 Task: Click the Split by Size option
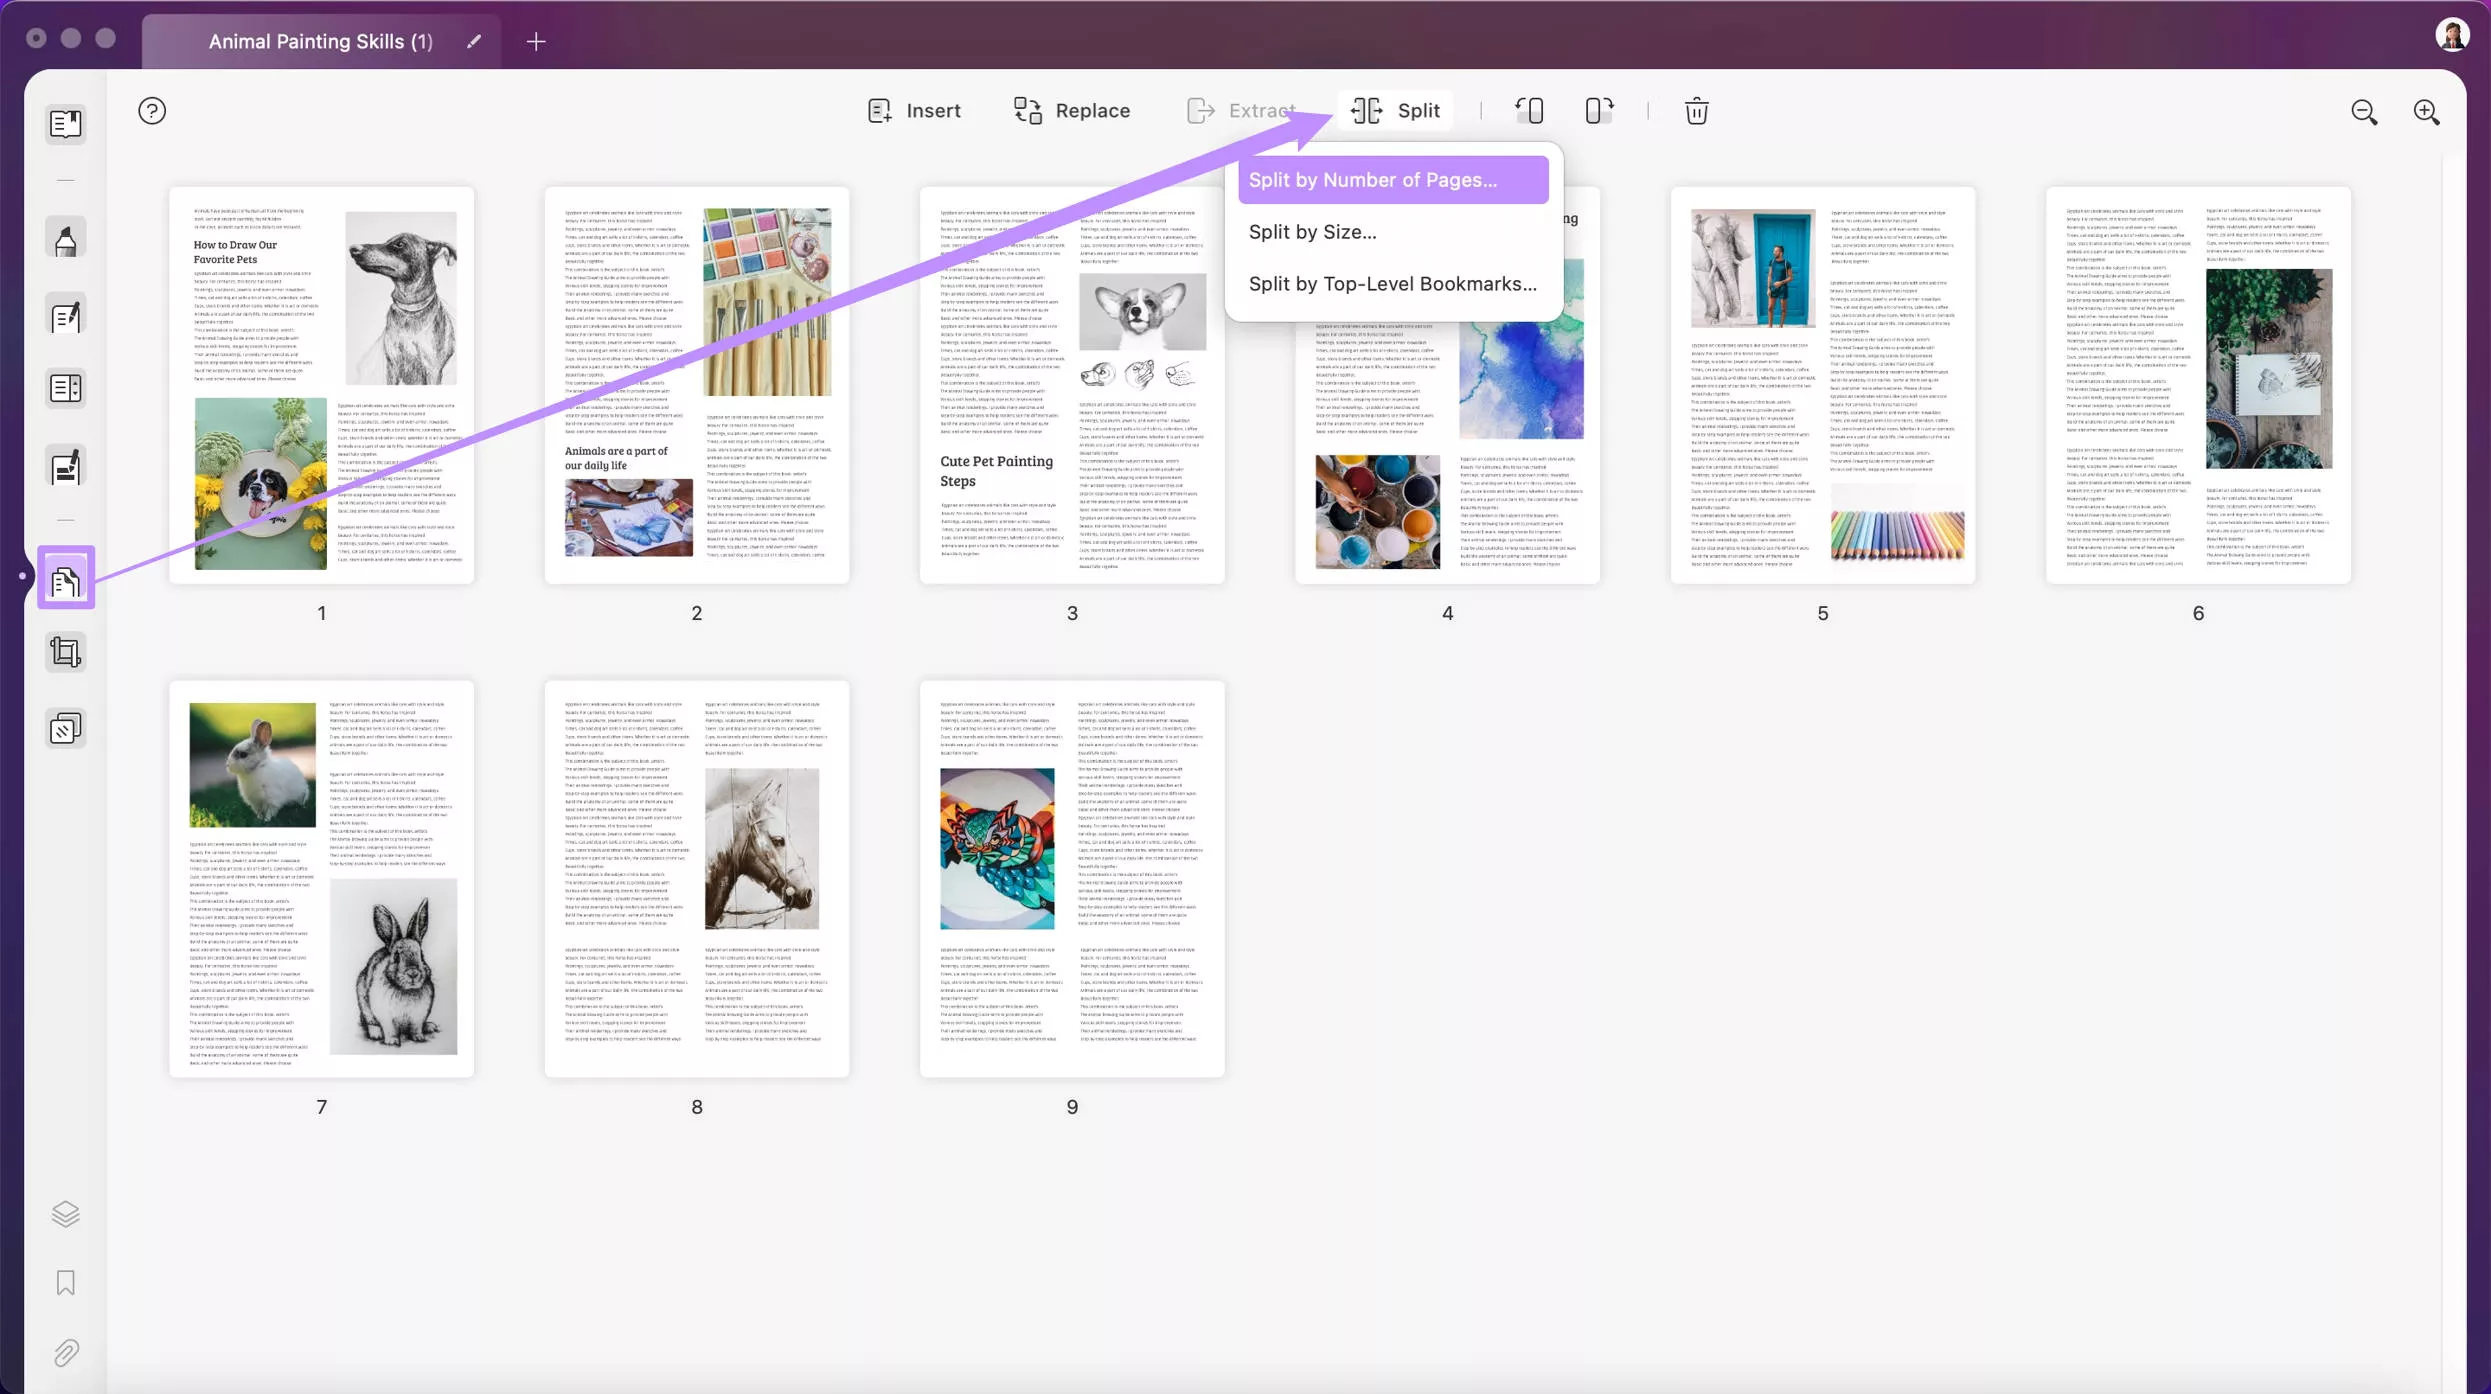coord(1317,231)
